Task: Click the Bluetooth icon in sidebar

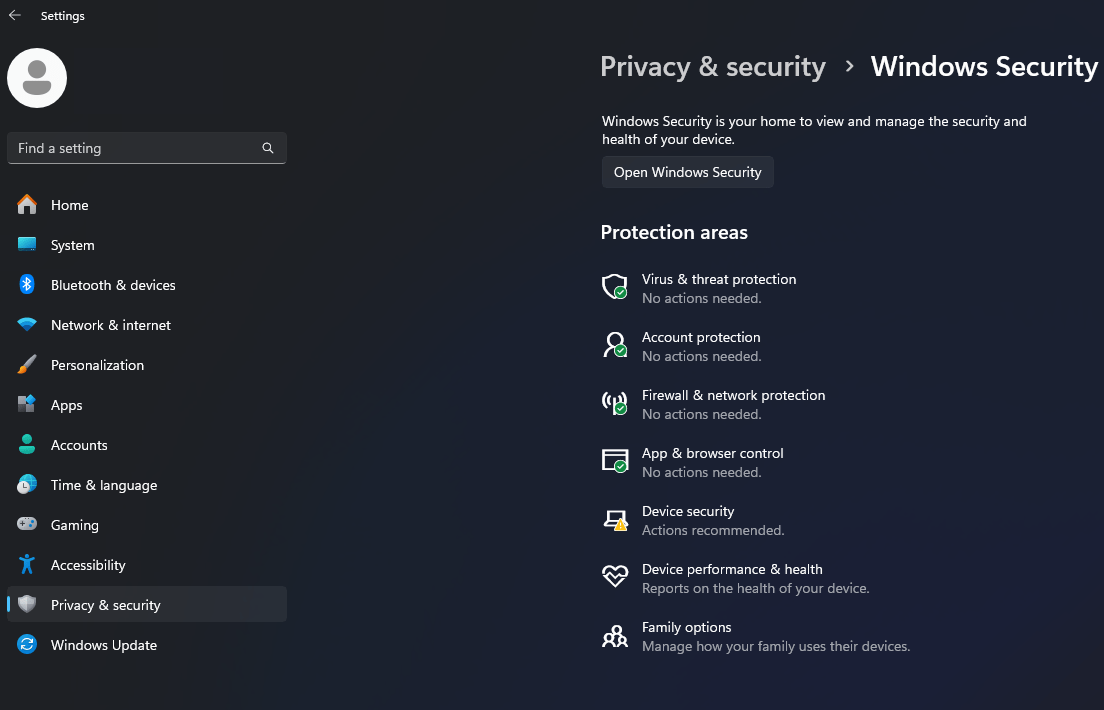Action: 27,285
